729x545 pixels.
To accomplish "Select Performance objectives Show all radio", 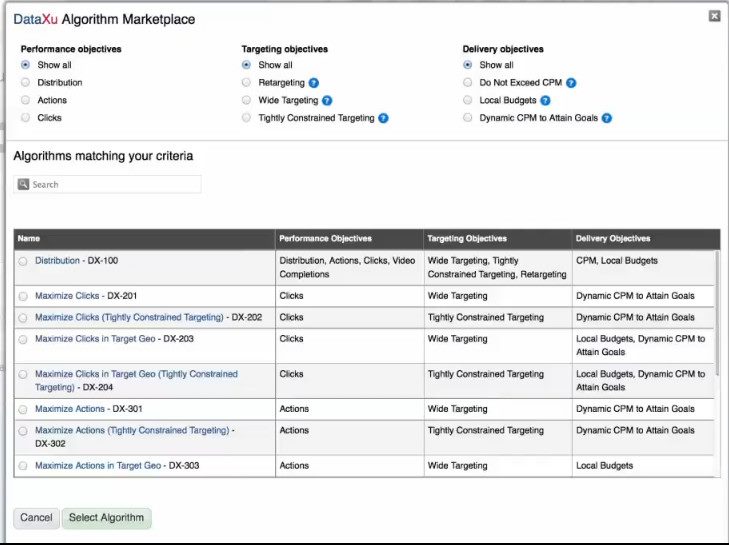I will click(x=26, y=65).
